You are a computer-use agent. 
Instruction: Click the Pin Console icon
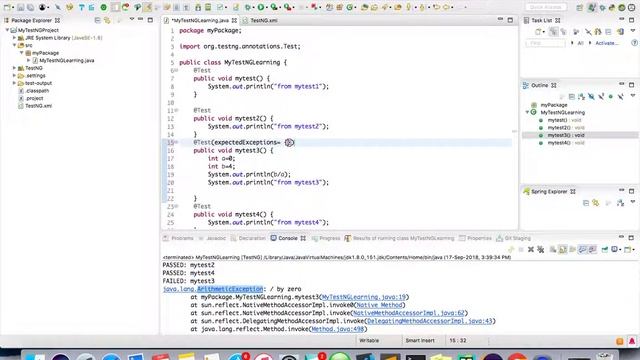(604, 249)
